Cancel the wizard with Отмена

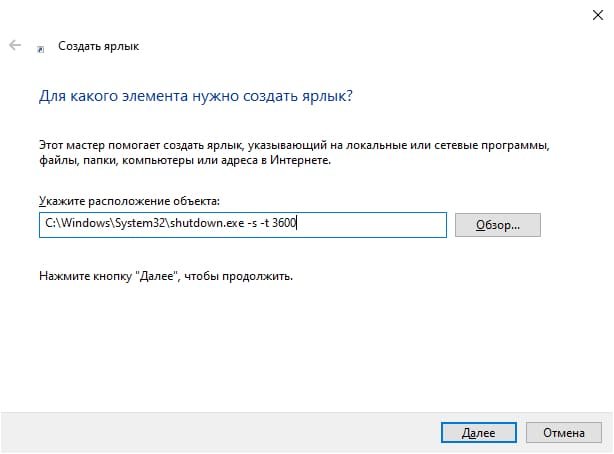point(563,432)
